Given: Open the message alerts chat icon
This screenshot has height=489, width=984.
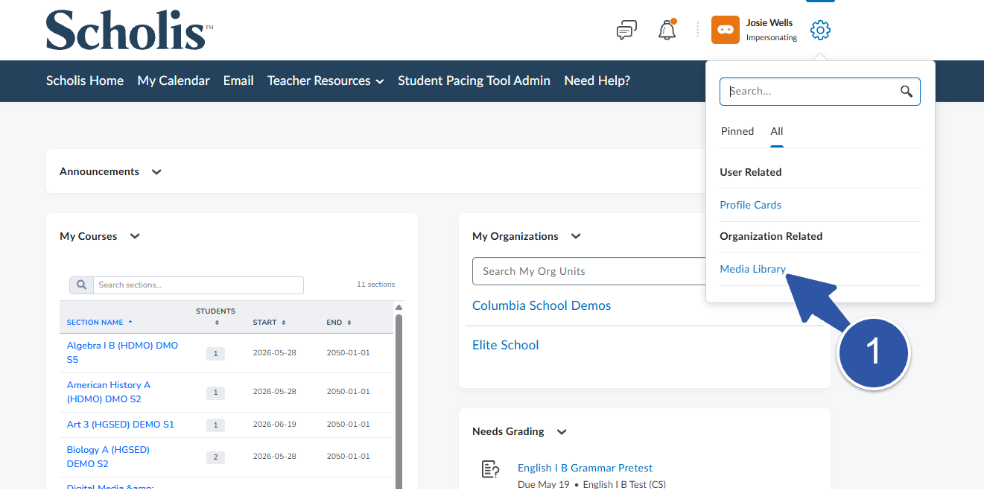Looking at the screenshot, I should 626,30.
